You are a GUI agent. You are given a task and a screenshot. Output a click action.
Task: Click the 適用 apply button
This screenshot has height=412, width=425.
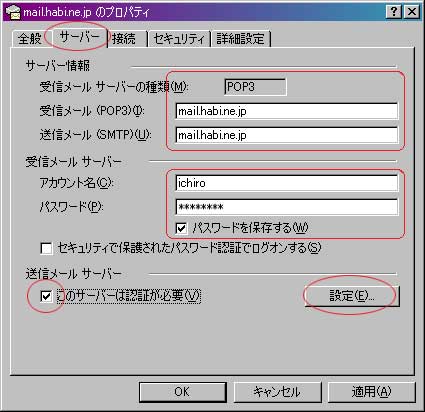[372, 392]
